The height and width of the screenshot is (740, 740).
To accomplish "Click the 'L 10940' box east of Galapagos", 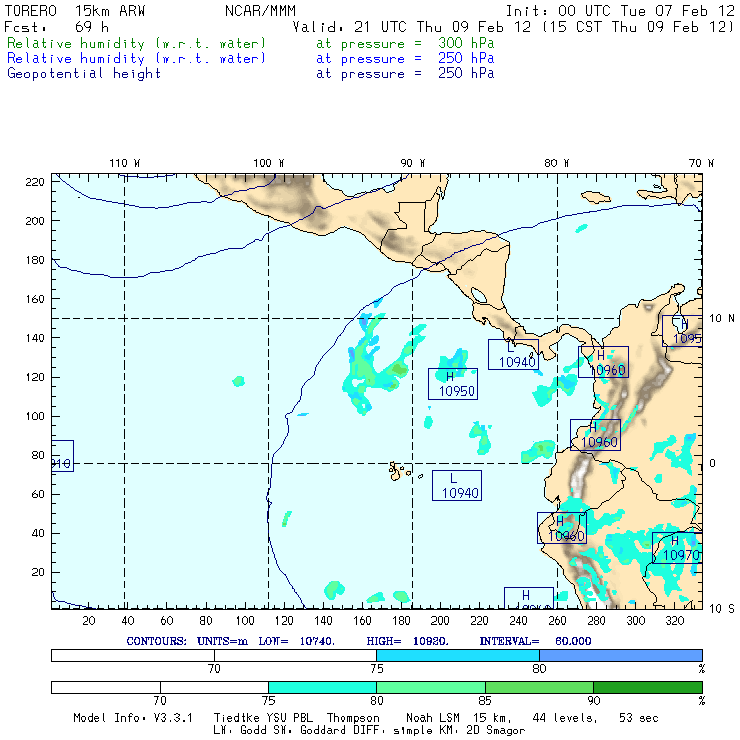I will coord(457,486).
